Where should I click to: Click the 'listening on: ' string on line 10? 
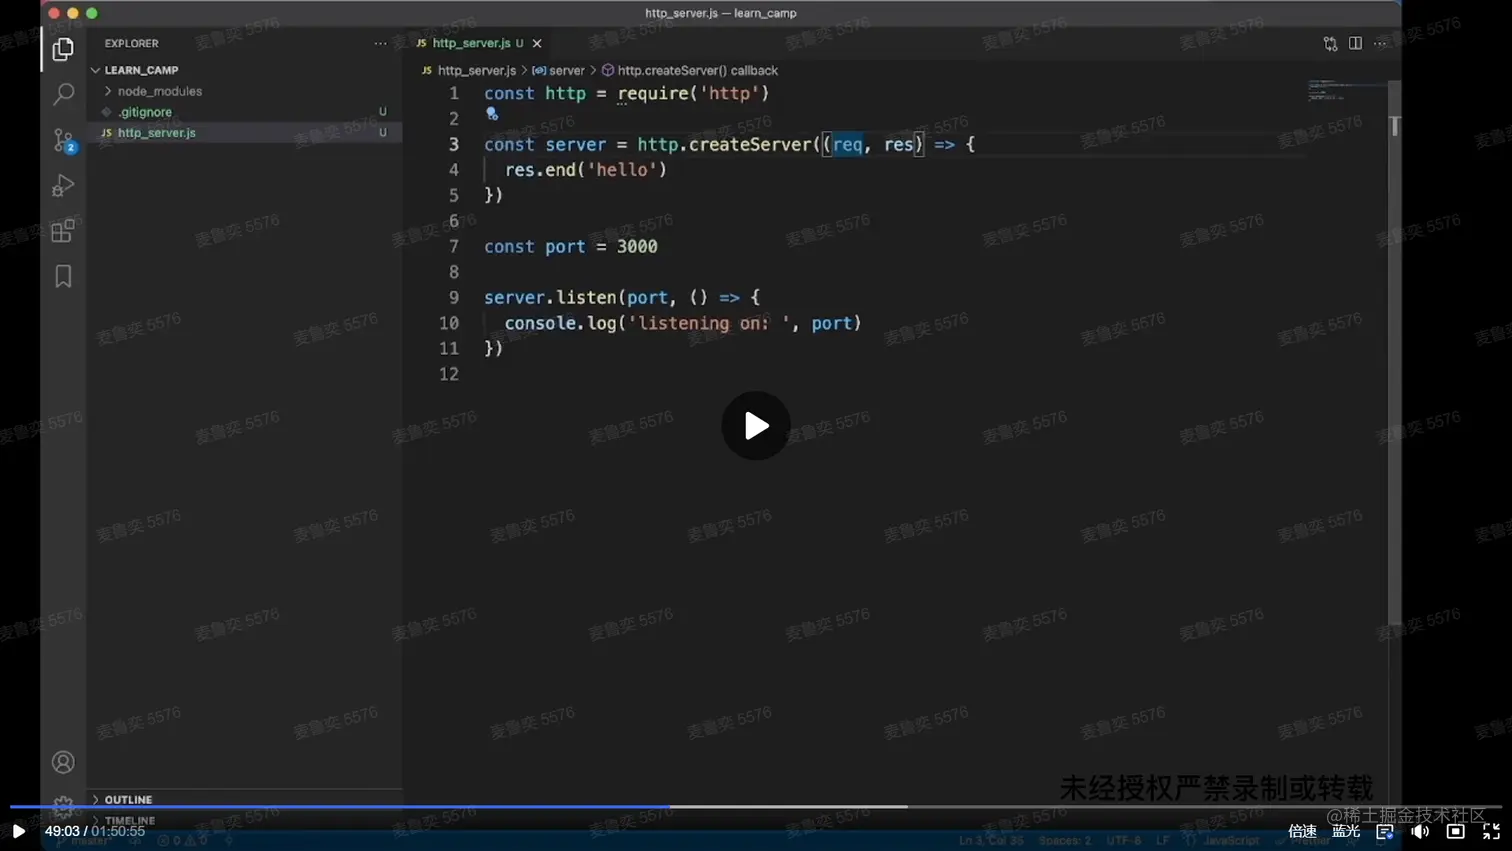(x=709, y=323)
